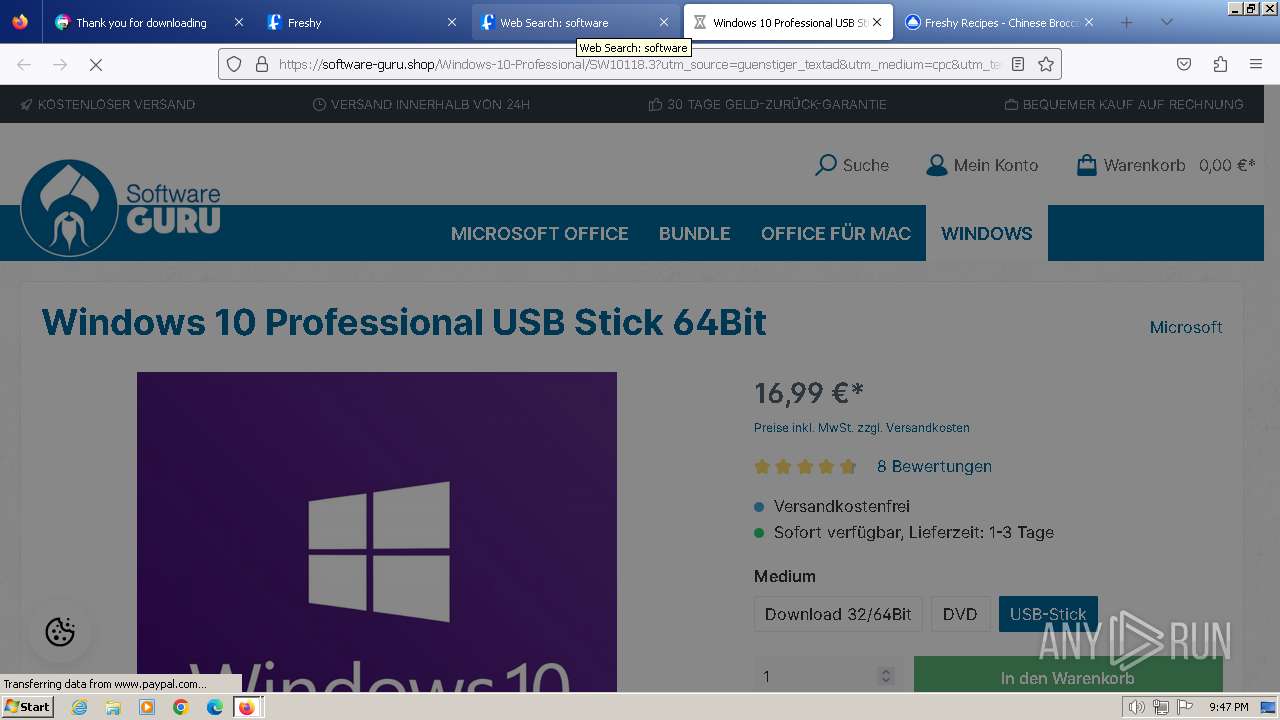This screenshot has width=1280, height=720.
Task: Open the Microsoft manufacturer link
Action: [1186, 327]
